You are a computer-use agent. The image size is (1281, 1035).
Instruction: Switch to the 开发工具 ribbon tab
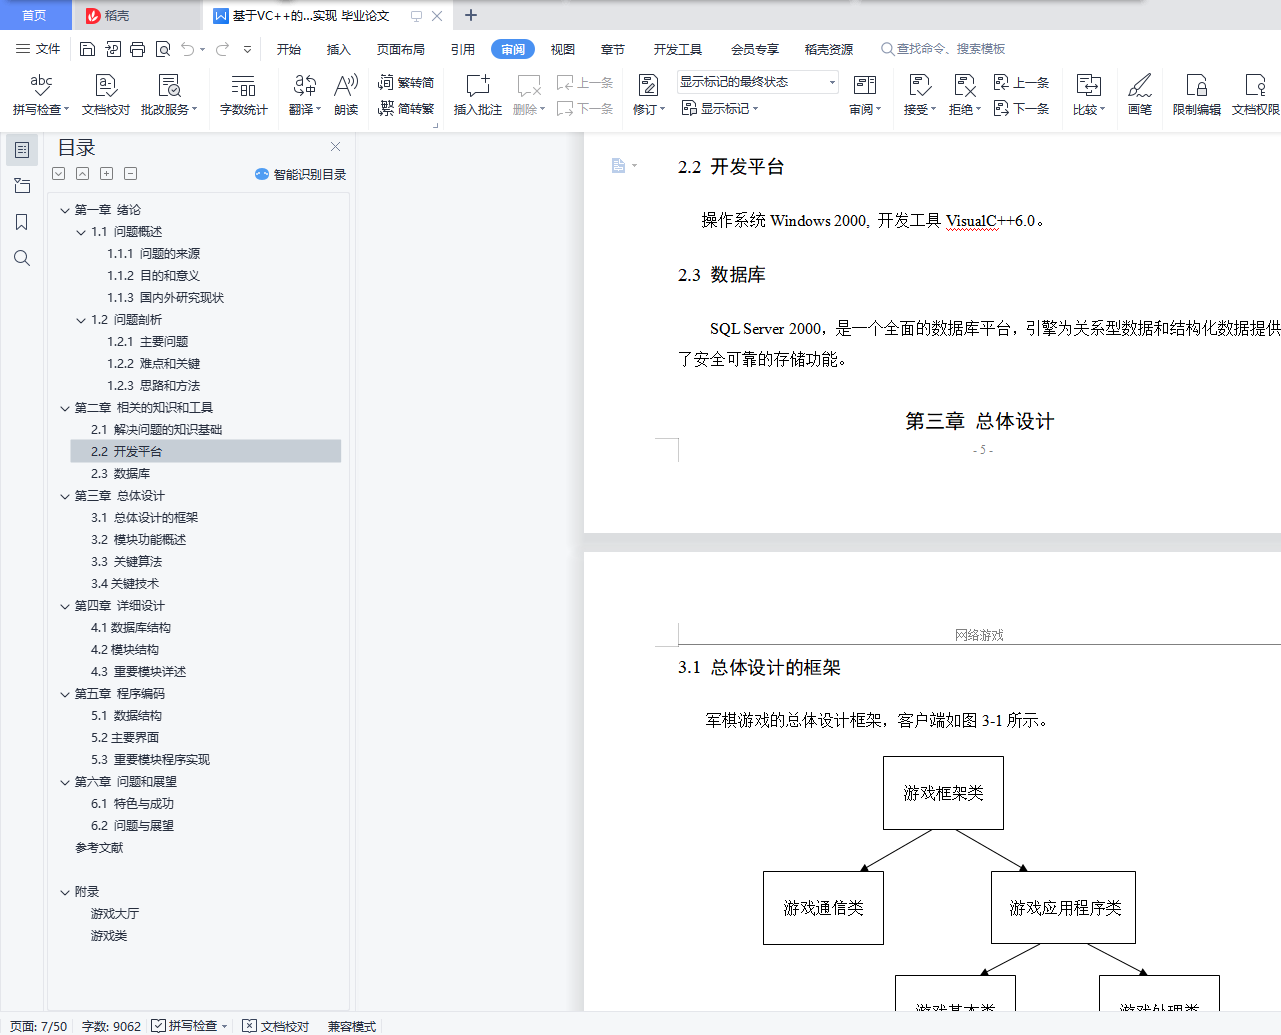point(678,49)
